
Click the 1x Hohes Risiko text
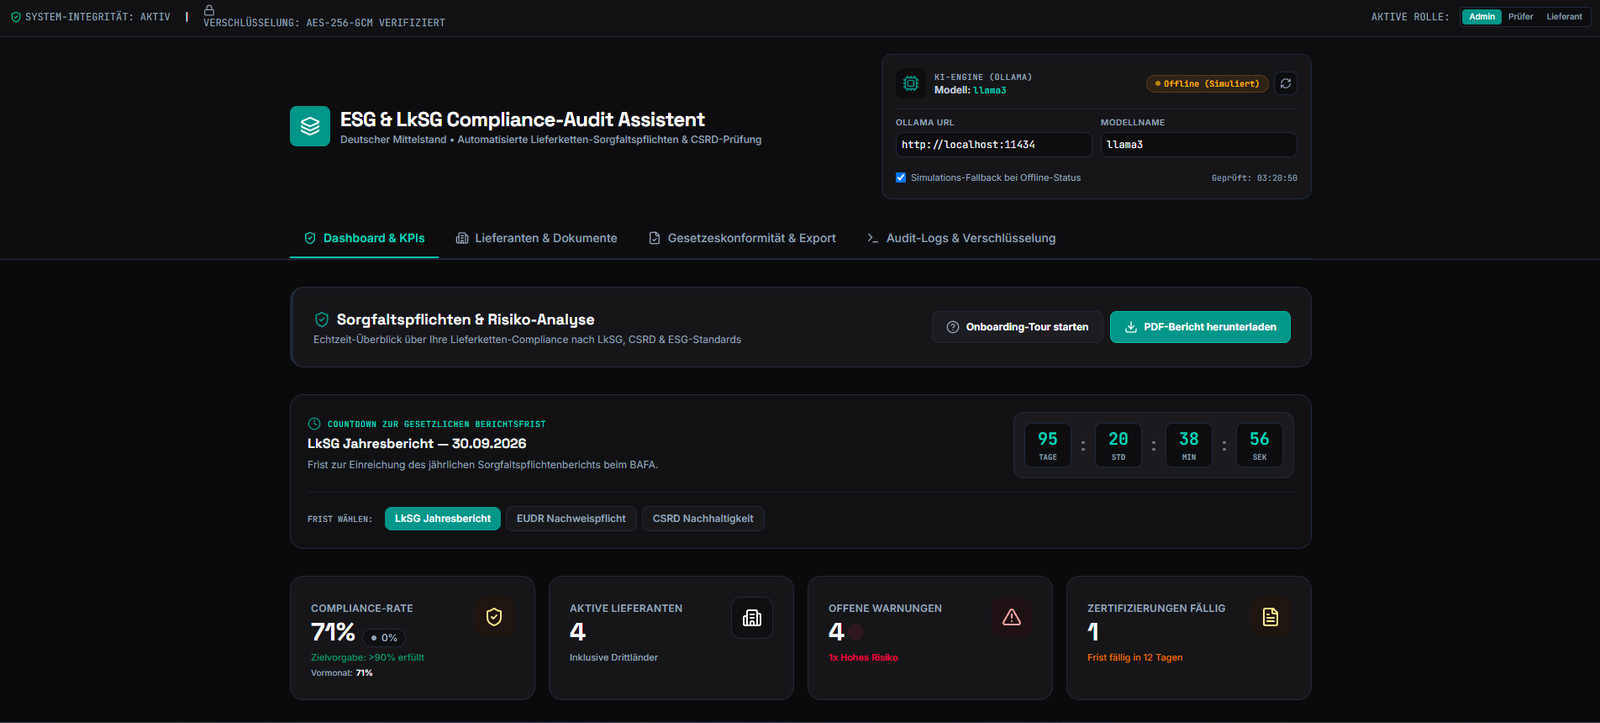[x=863, y=657]
